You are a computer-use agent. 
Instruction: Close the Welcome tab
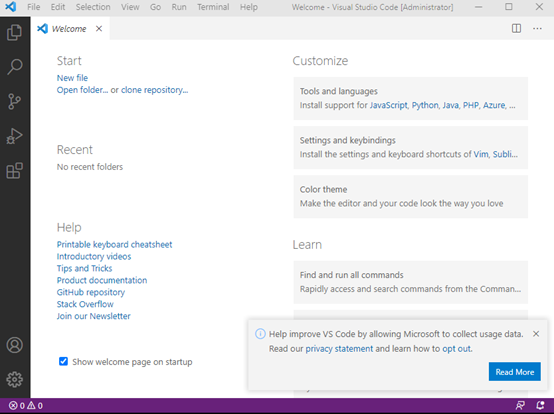pyautogui.click(x=99, y=29)
